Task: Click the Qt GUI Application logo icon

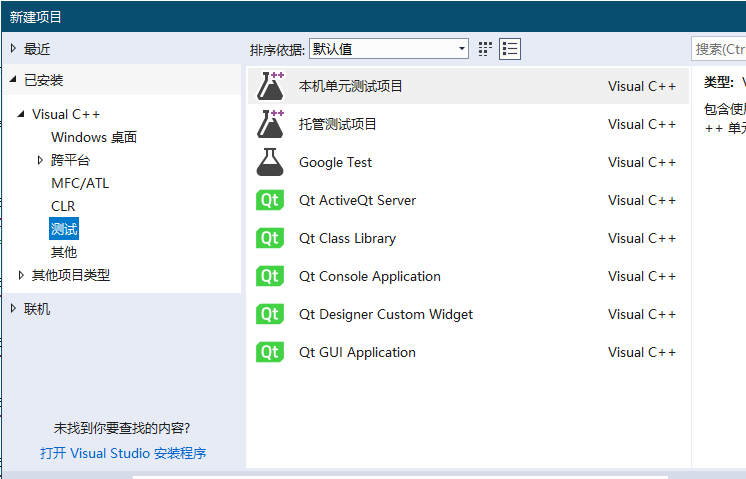Action: 270,352
